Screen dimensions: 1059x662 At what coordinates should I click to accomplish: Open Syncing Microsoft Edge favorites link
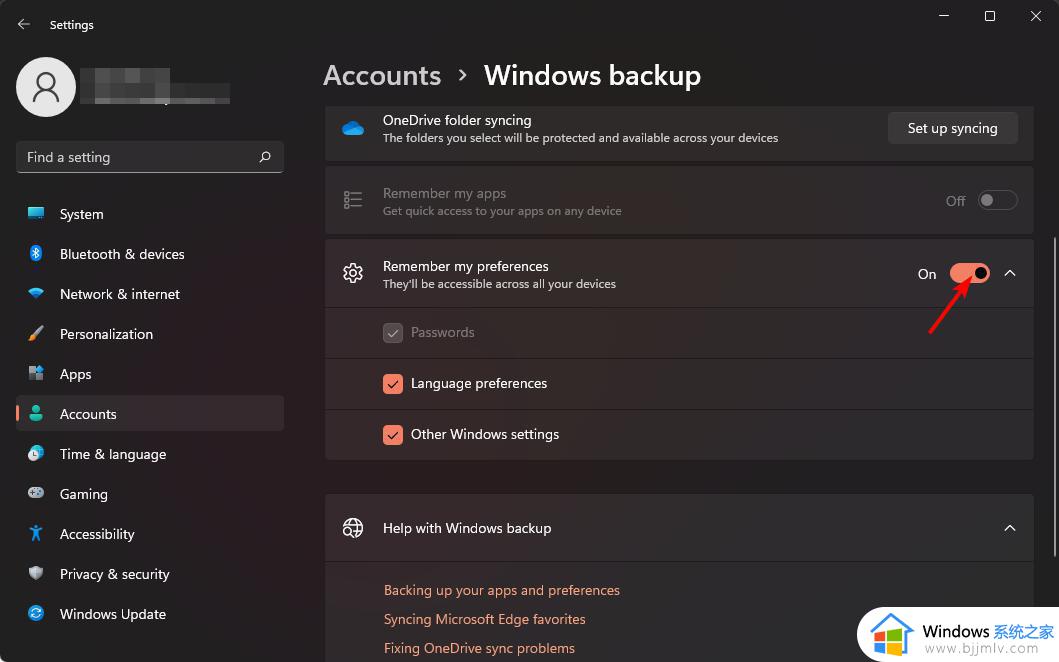coord(484,619)
